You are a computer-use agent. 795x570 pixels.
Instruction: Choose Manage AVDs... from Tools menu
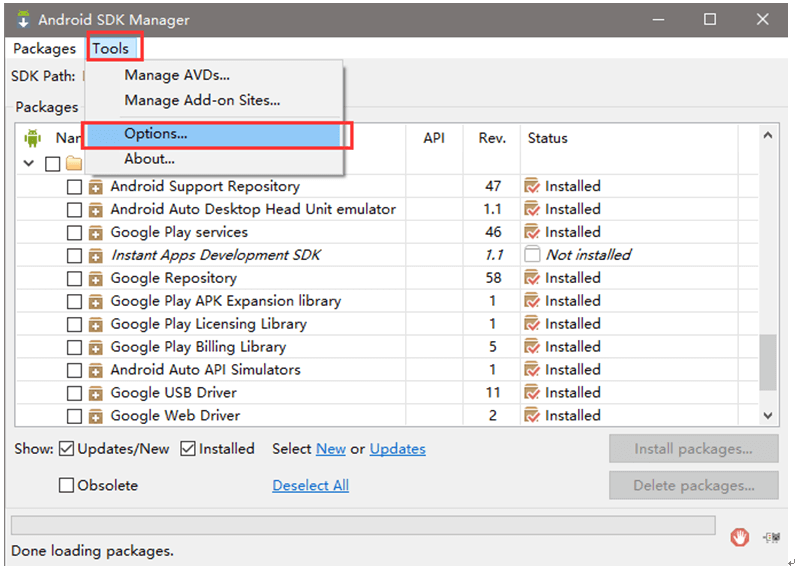(x=177, y=75)
